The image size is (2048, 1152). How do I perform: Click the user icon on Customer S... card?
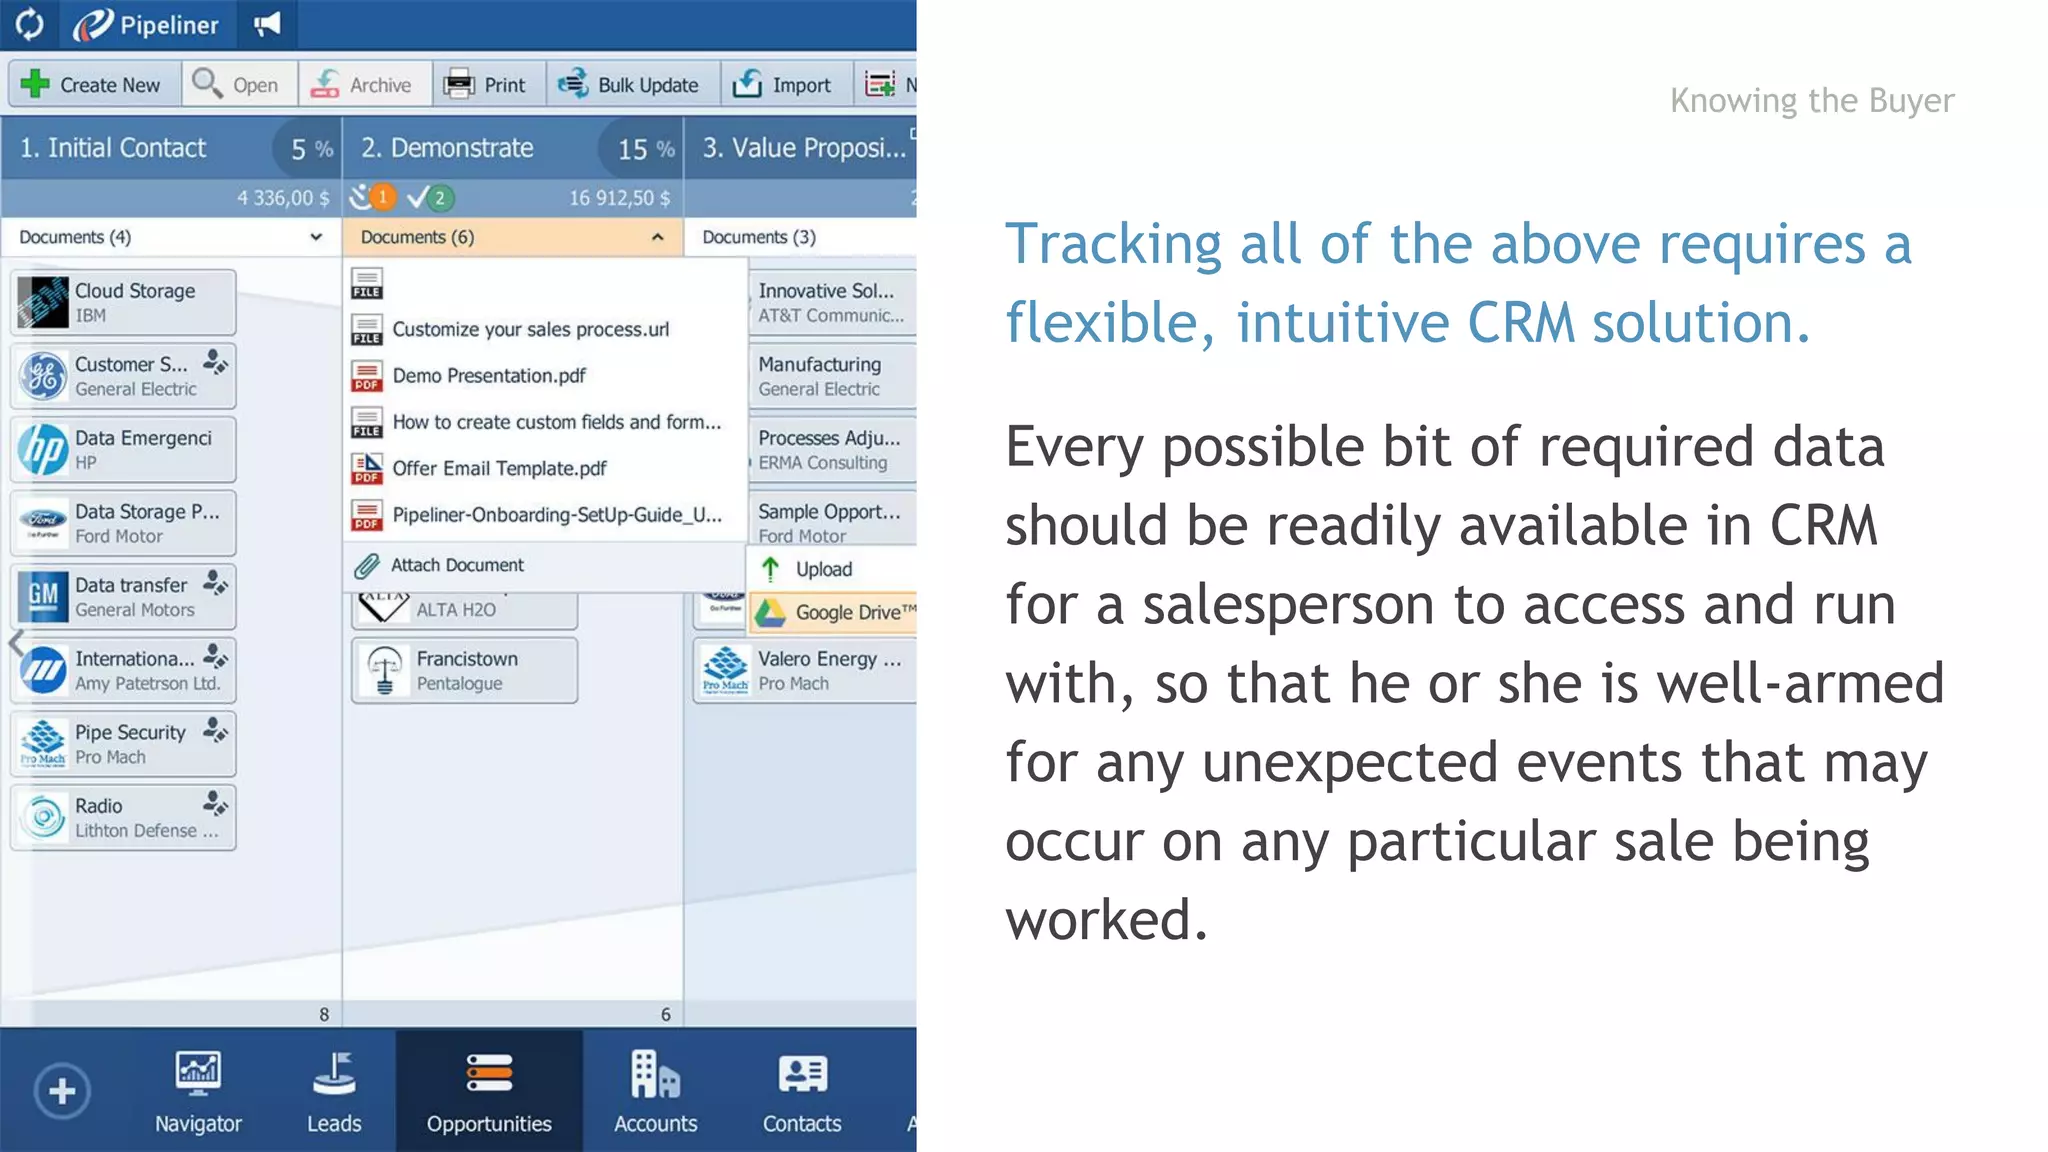tap(215, 361)
